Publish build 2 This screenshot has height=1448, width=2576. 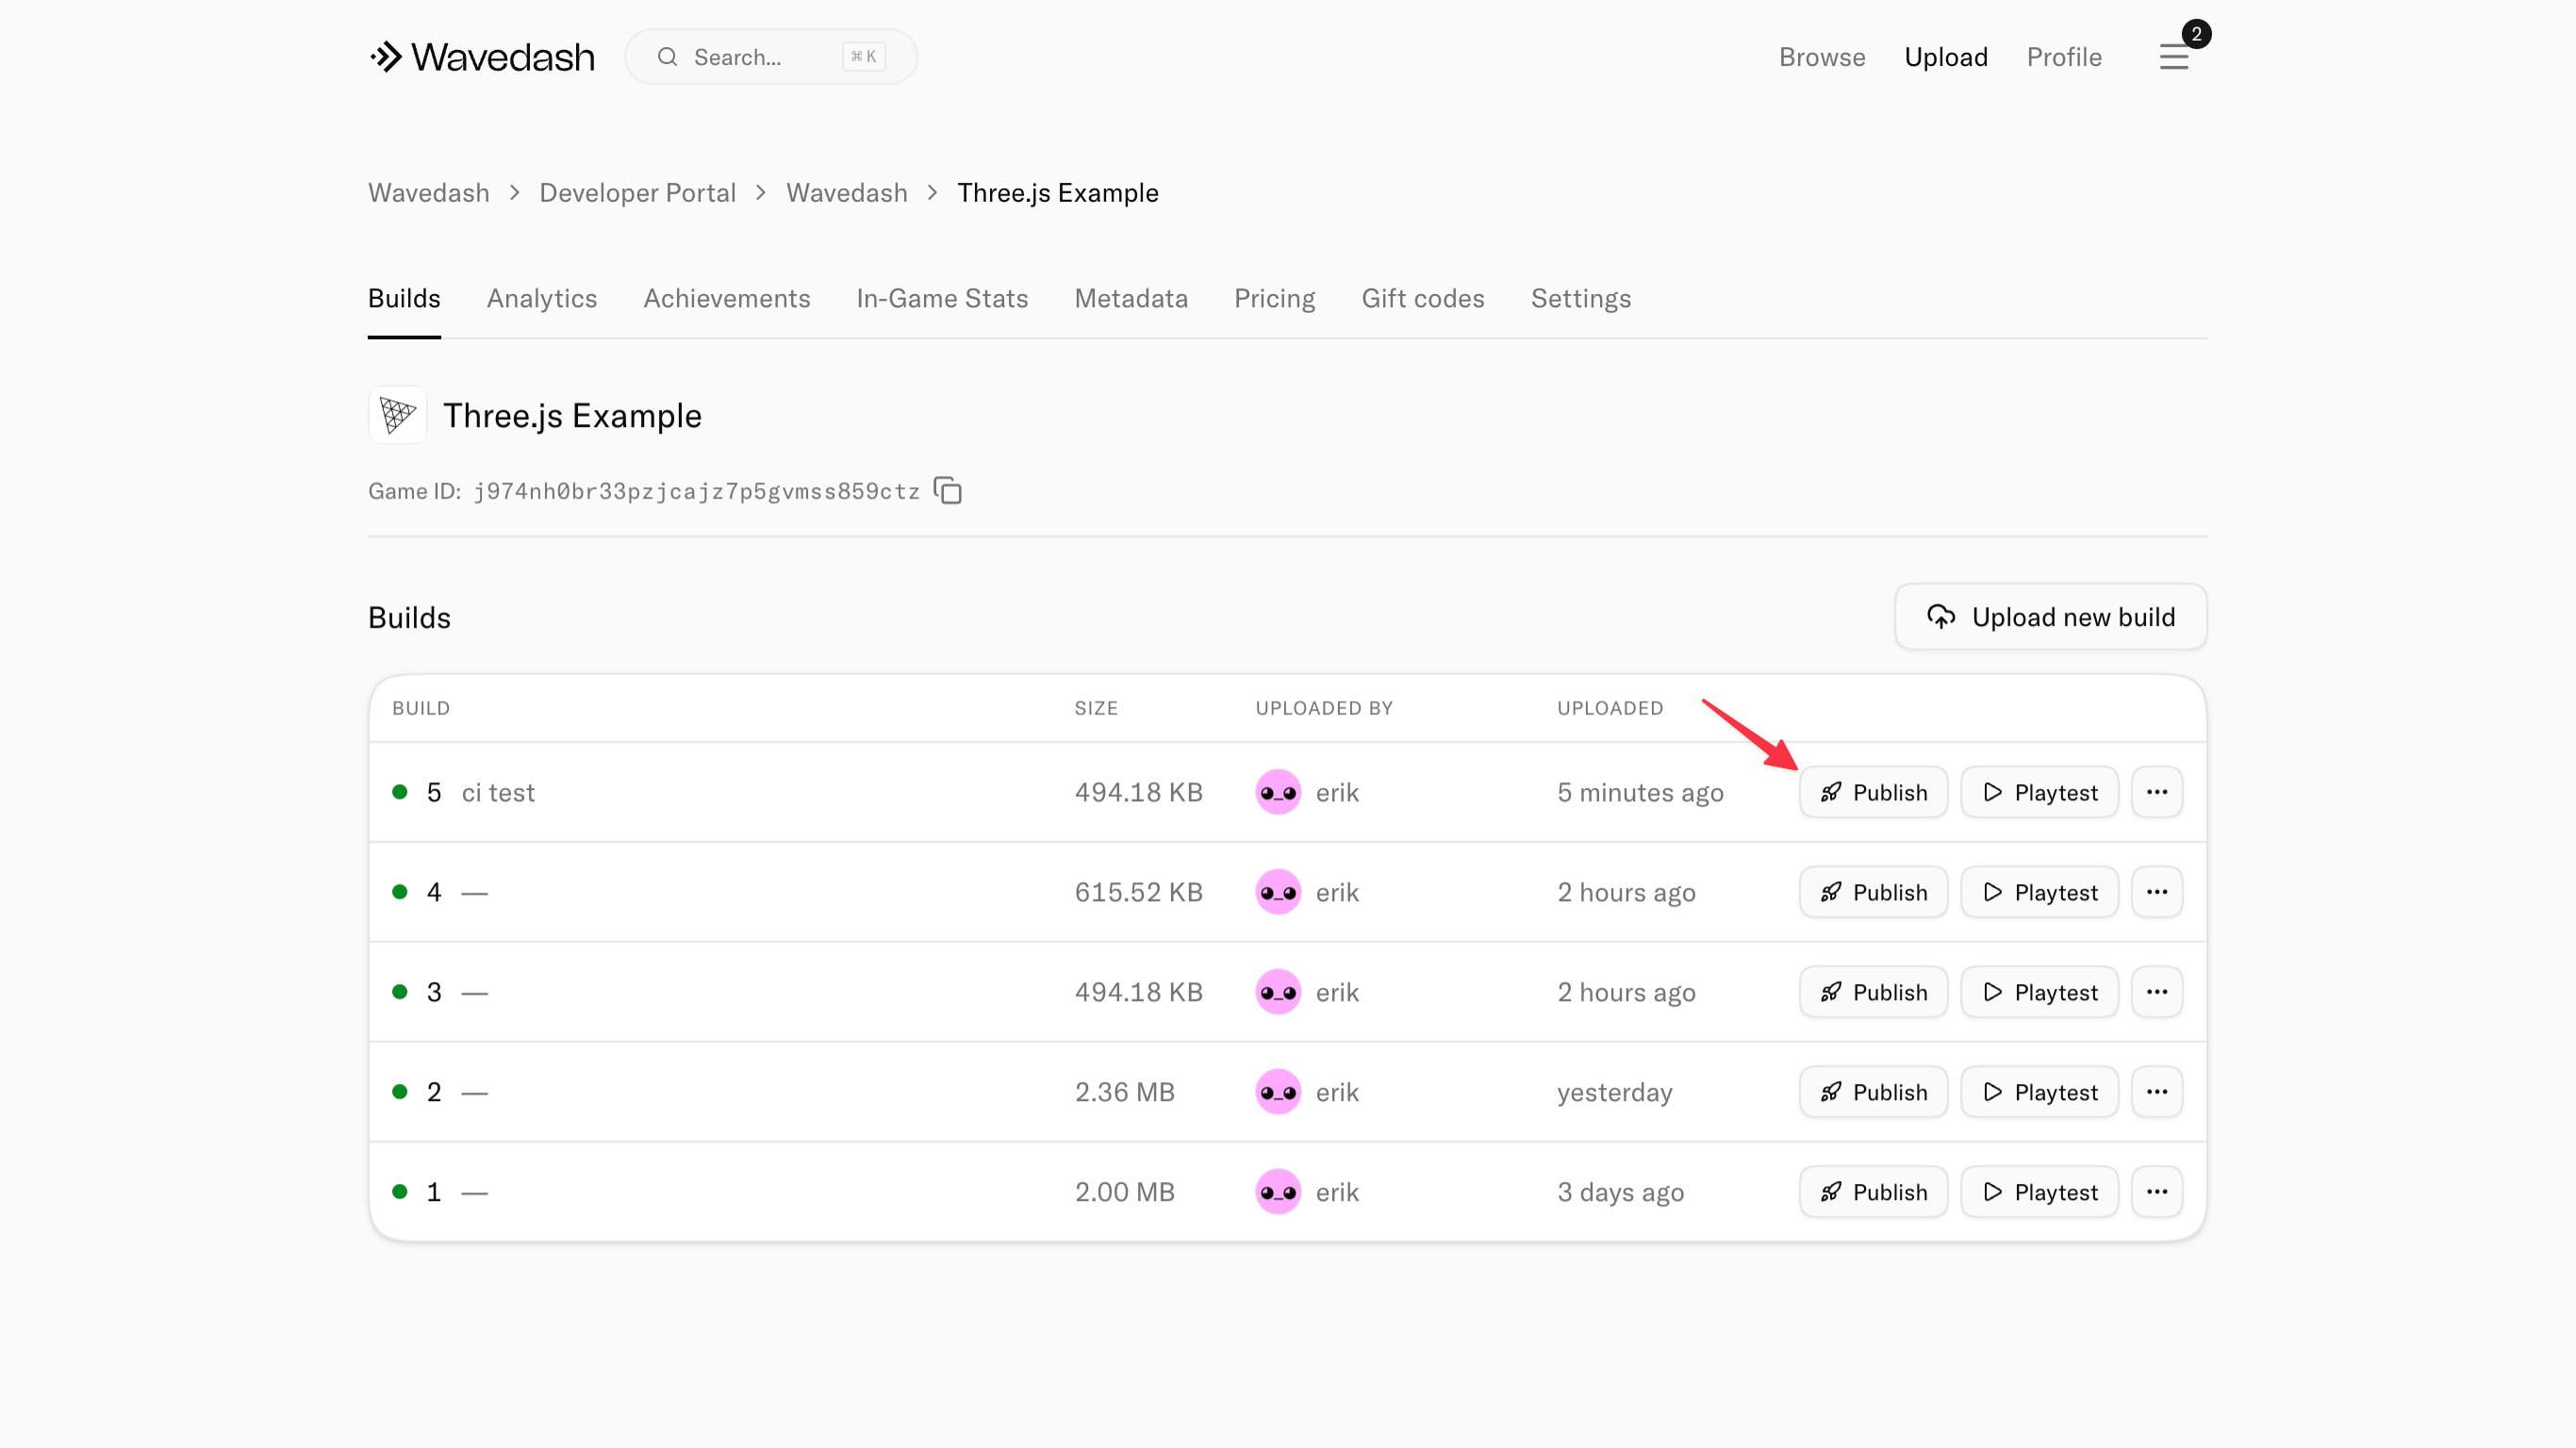pos(1873,1092)
